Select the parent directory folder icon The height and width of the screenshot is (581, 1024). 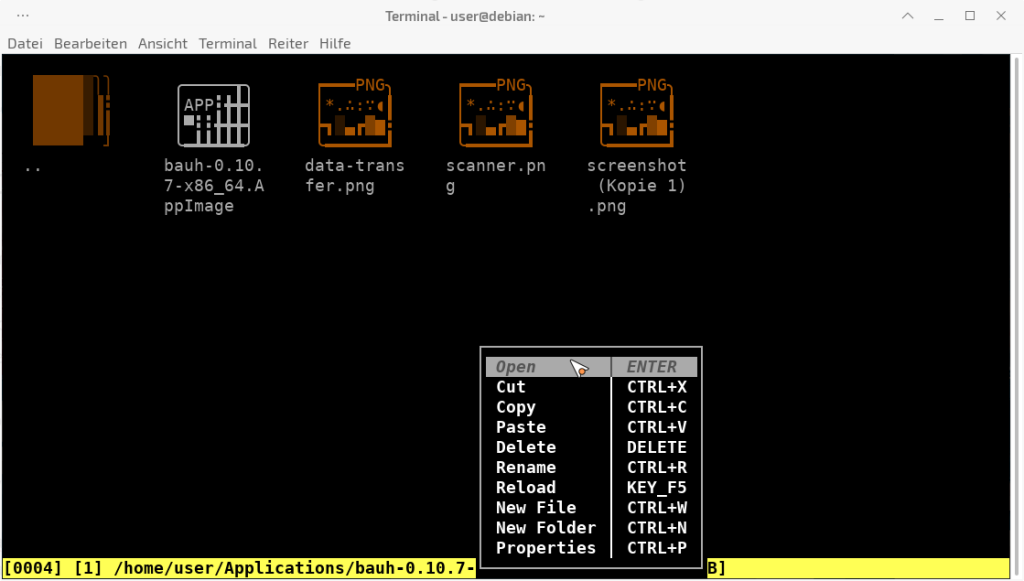(x=70, y=110)
